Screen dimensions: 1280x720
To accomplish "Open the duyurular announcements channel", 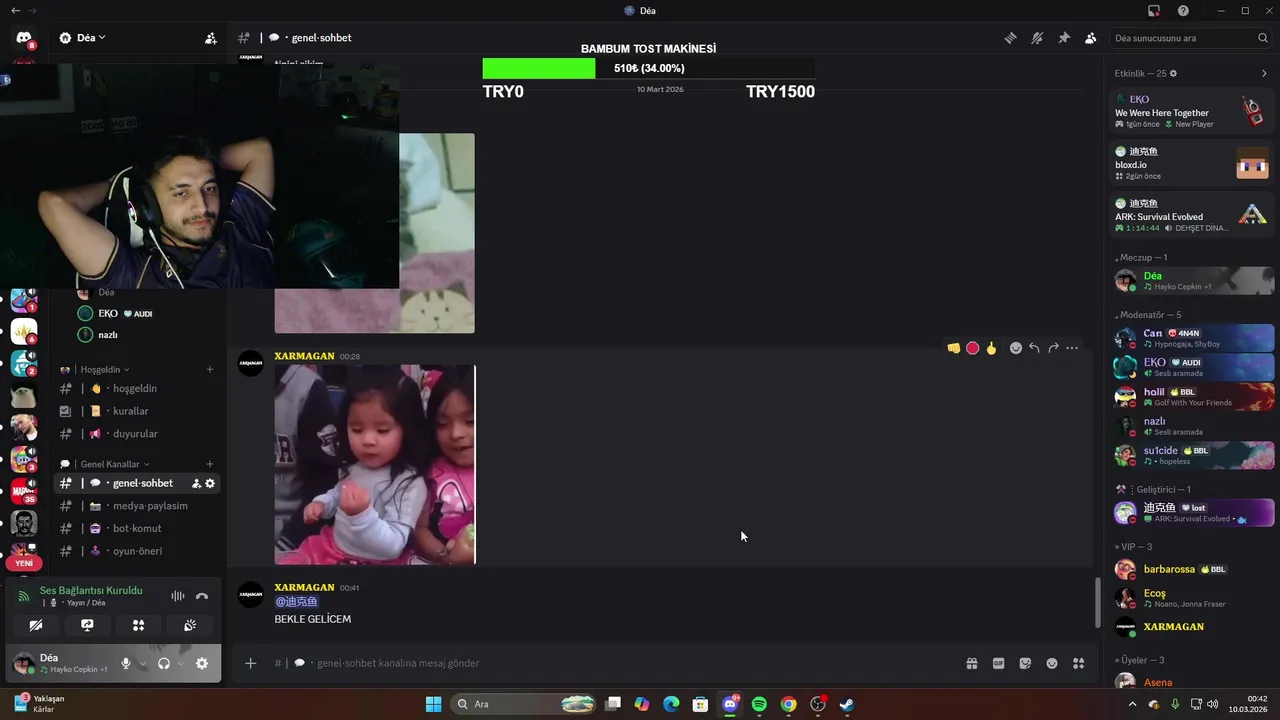I will (x=137, y=434).
